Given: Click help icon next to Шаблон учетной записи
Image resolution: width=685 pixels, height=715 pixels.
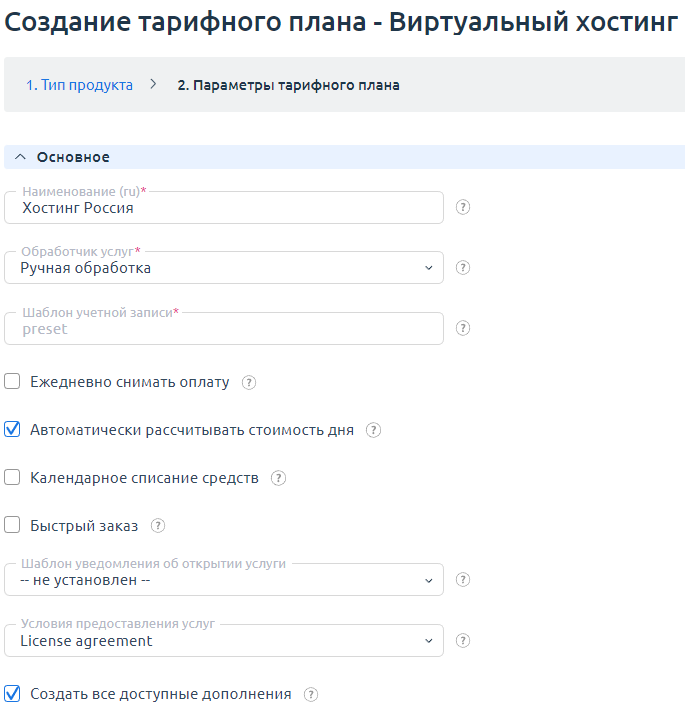Looking at the screenshot, I should 463,328.
